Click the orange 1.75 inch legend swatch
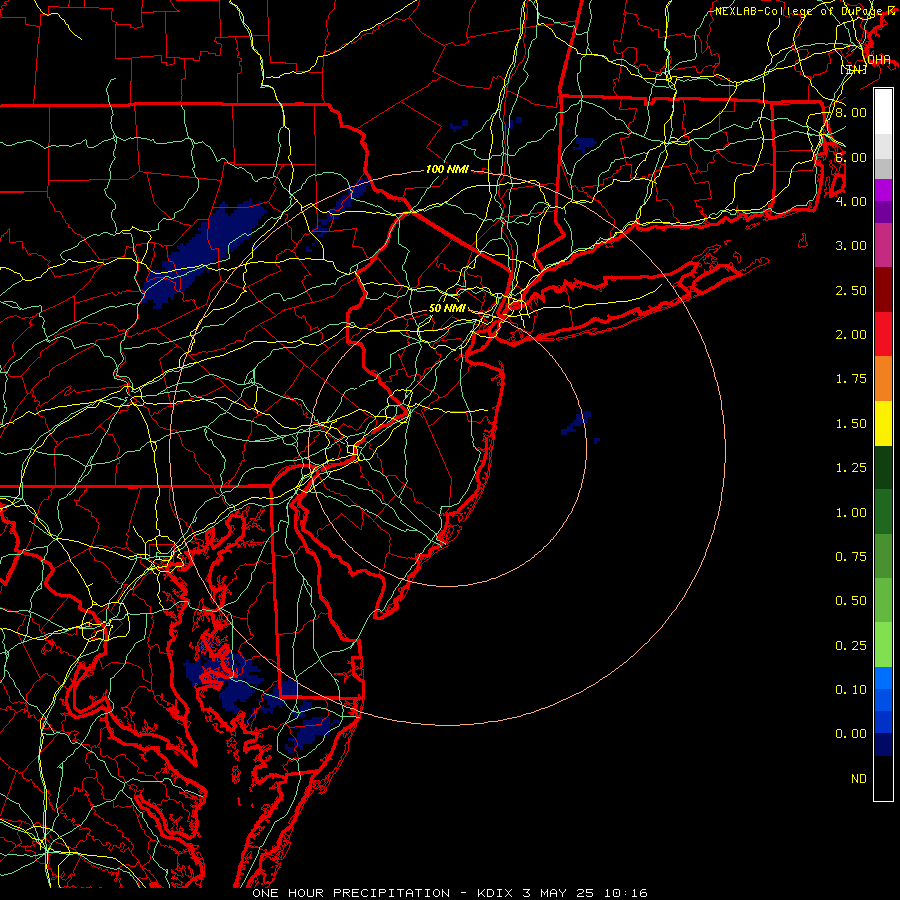 (883, 379)
